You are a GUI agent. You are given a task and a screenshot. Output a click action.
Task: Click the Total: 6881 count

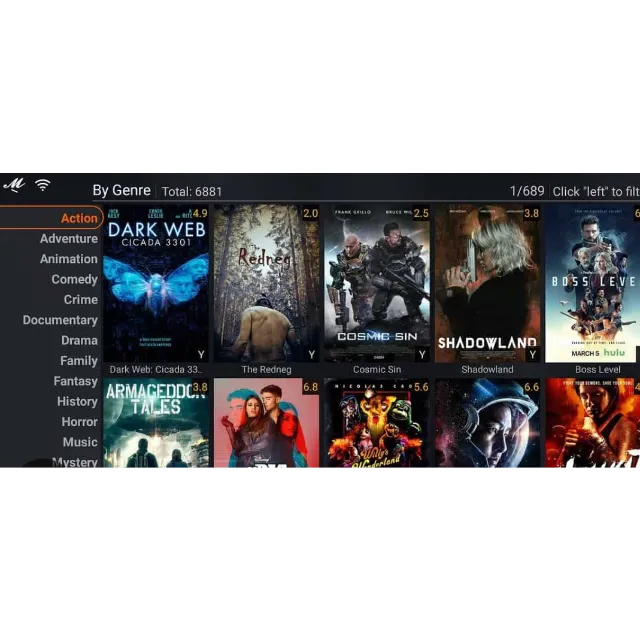(x=192, y=192)
